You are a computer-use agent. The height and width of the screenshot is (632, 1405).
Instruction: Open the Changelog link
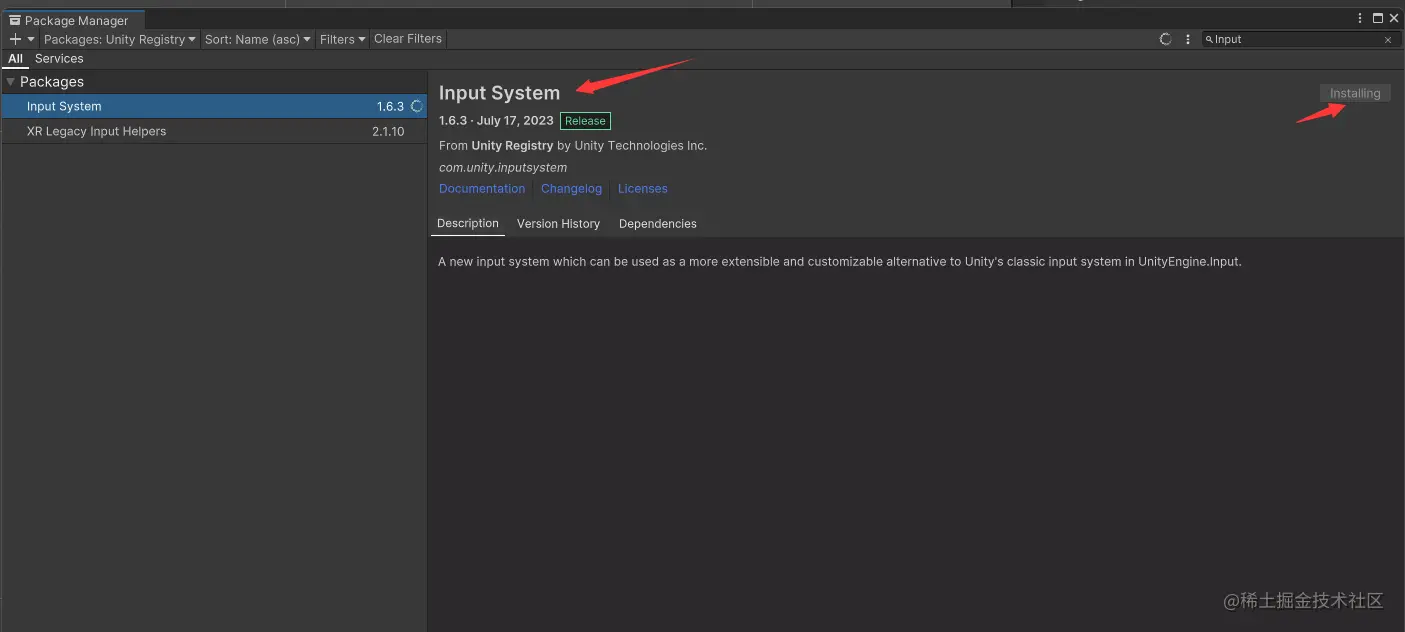tap(571, 189)
